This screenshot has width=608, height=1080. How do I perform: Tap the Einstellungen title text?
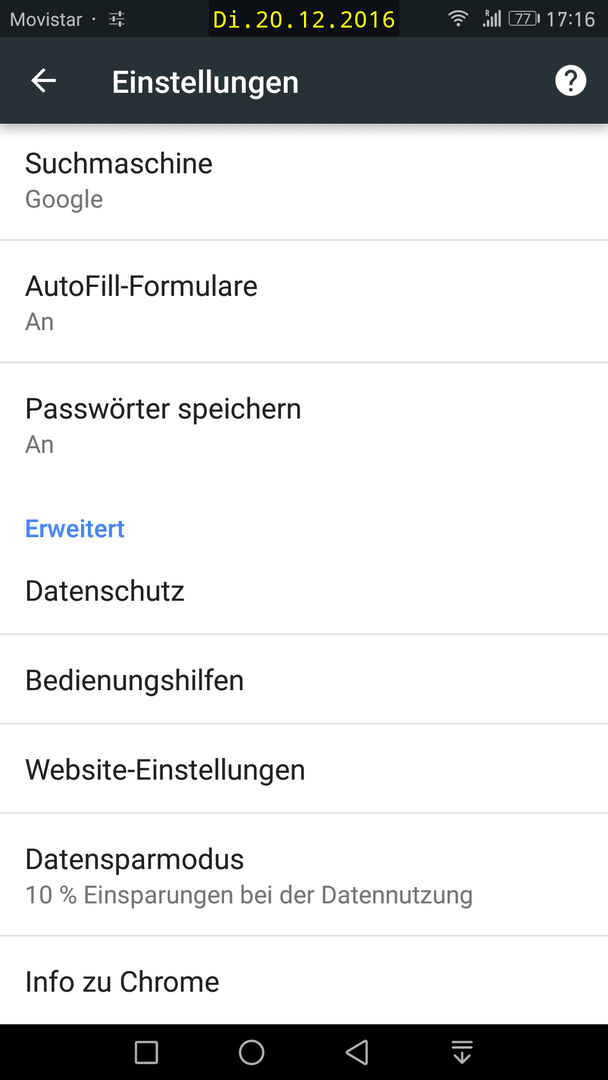pyautogui.click(x=205, y=82)
